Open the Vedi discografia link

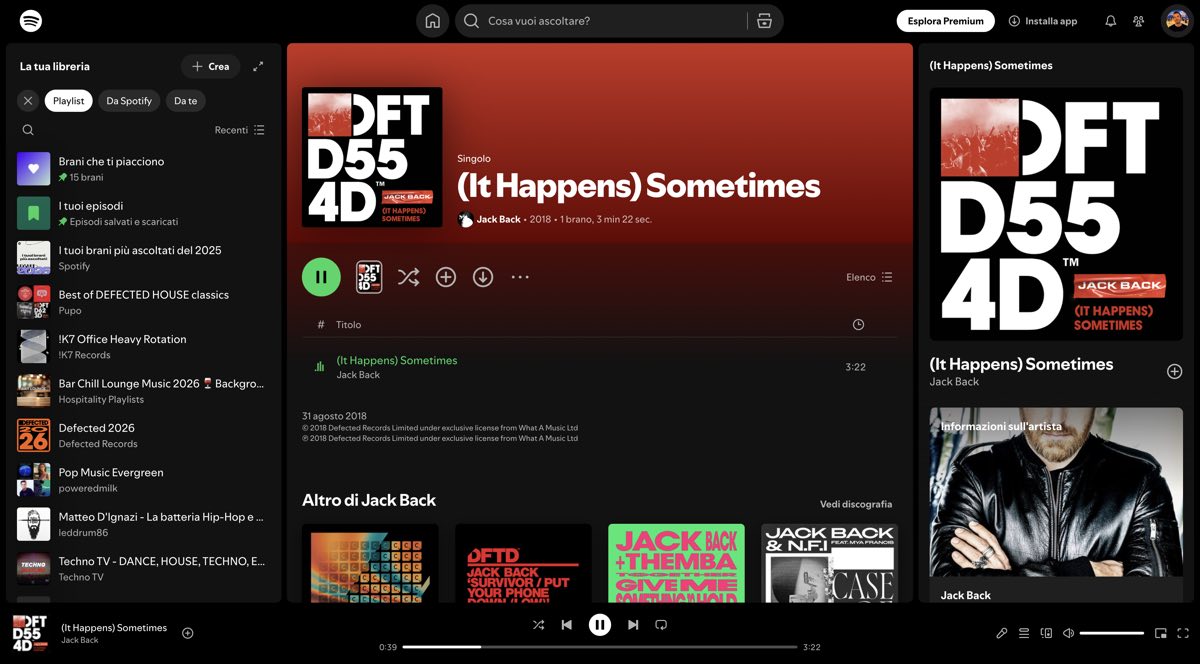[855, 504]
